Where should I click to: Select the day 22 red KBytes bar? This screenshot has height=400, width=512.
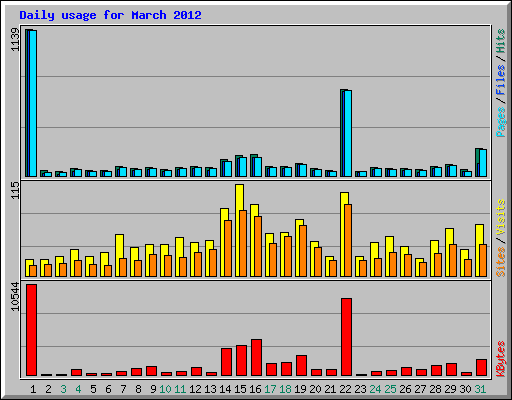point(347,337)
